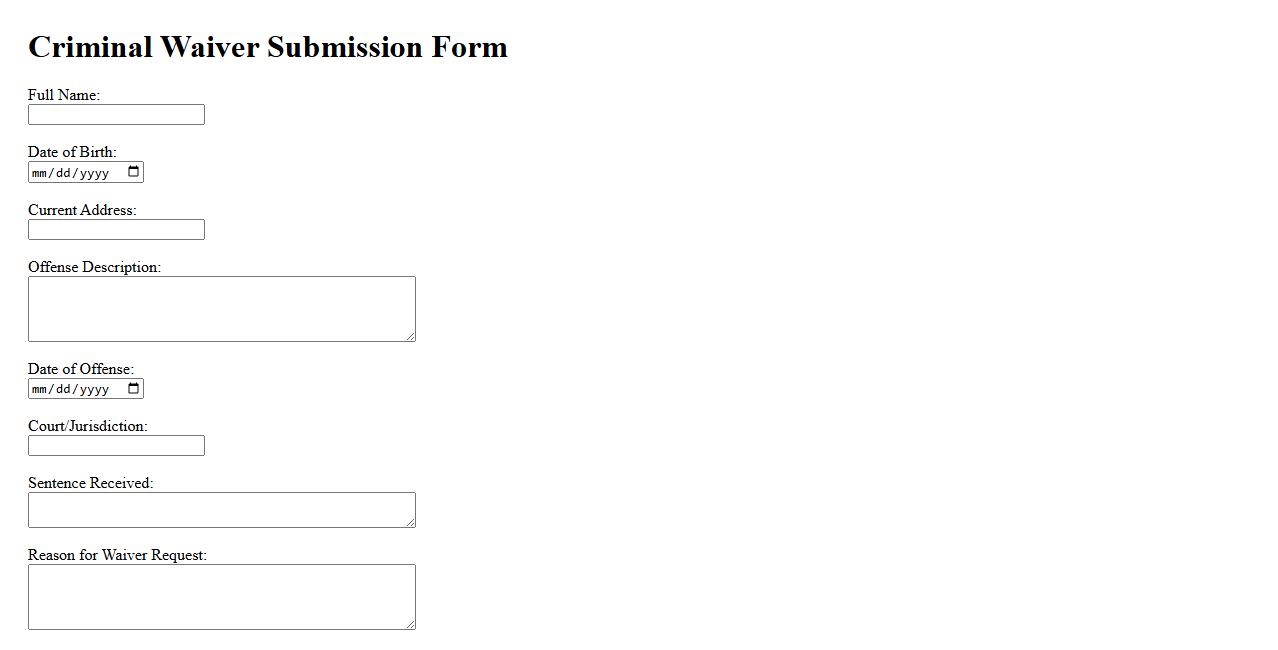Click the "Date of Birth:" label
The height and width of the screenshot is (650, 1278).
(x=72, y=152)
